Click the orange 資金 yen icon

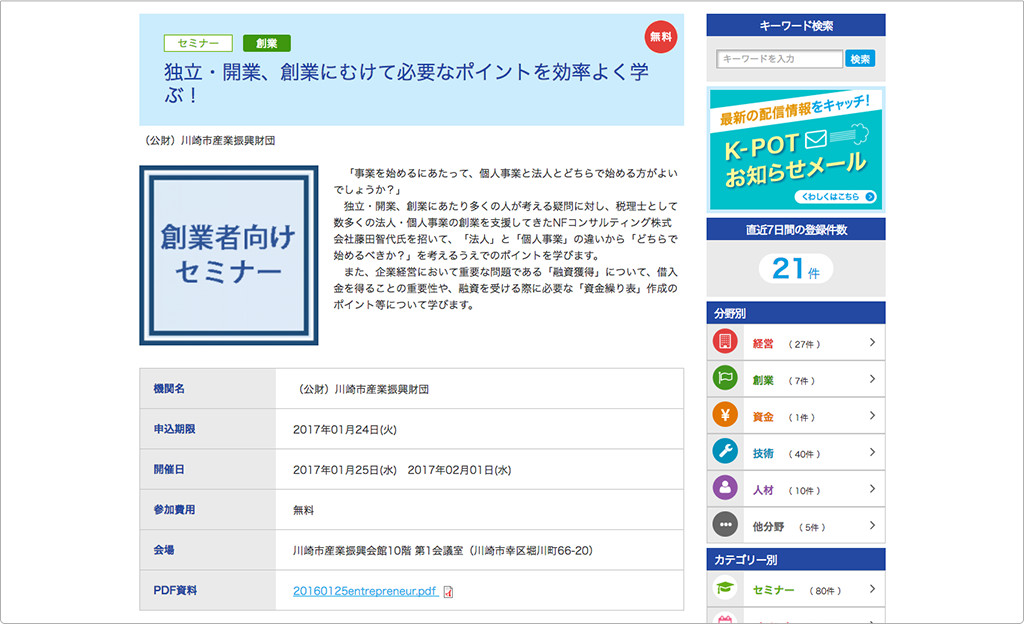725,416
